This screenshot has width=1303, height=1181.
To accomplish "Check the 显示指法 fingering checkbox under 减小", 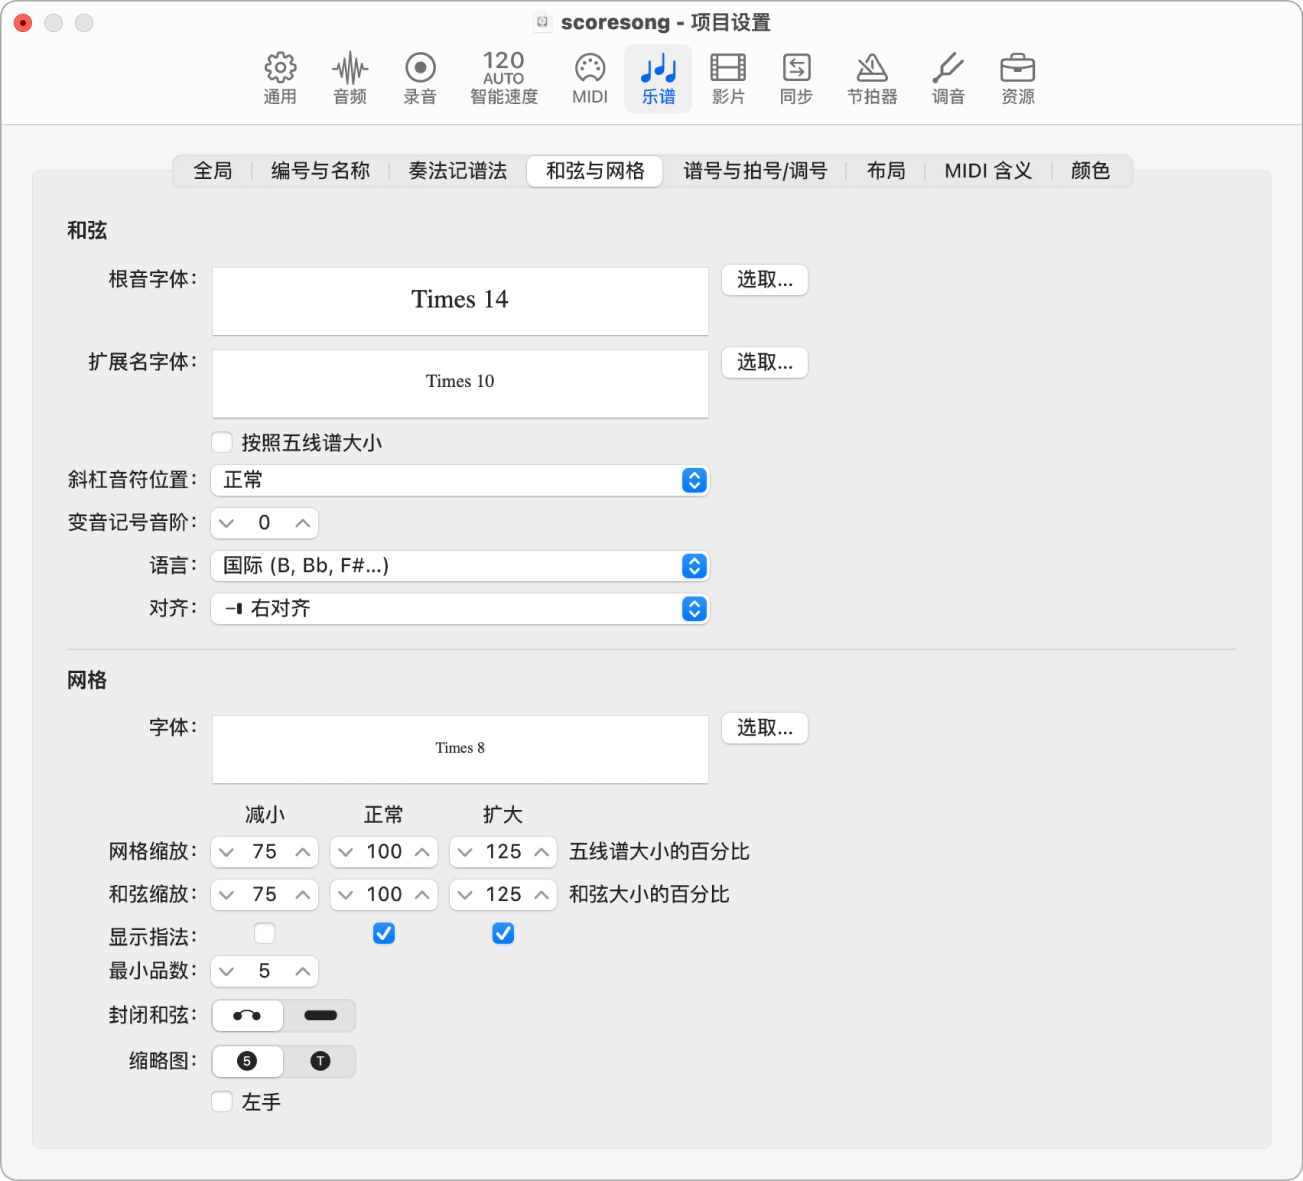I will (x=264, y=933).
